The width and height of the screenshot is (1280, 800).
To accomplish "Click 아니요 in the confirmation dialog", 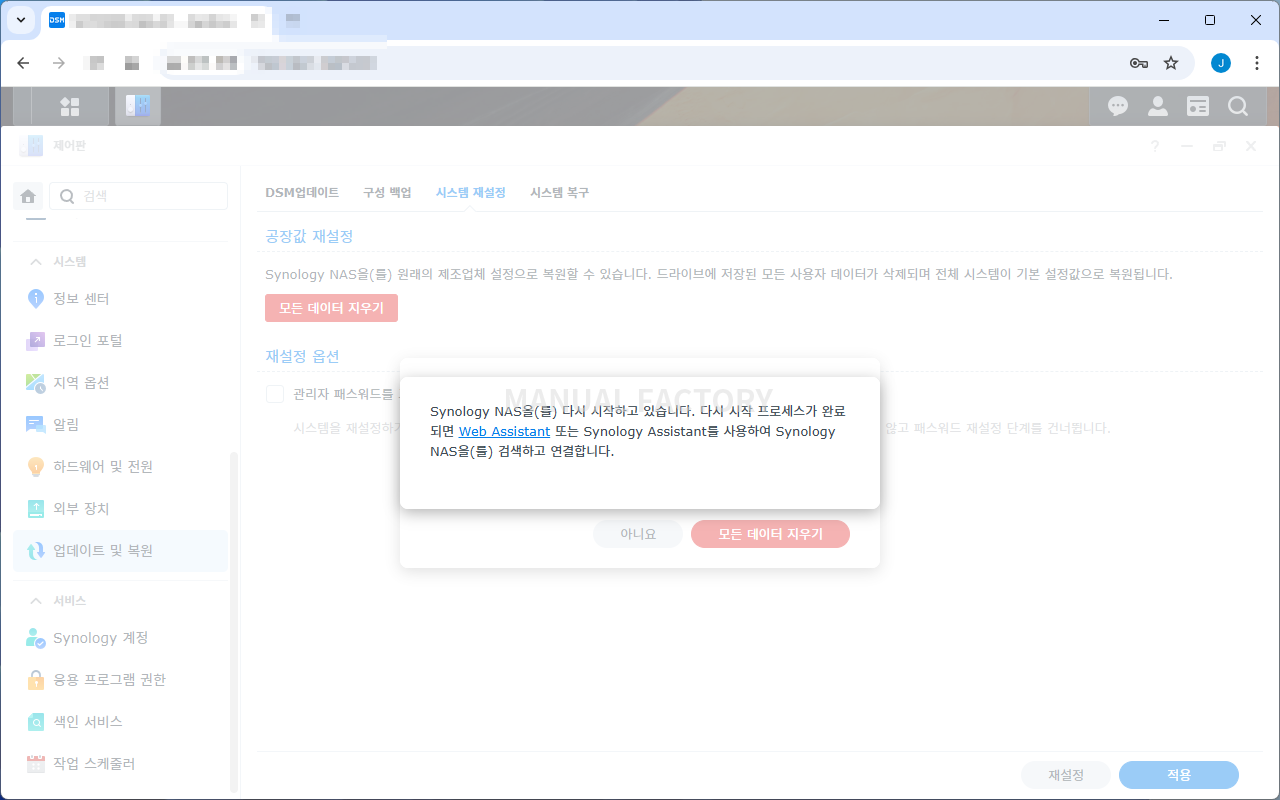I will [638, 534].
